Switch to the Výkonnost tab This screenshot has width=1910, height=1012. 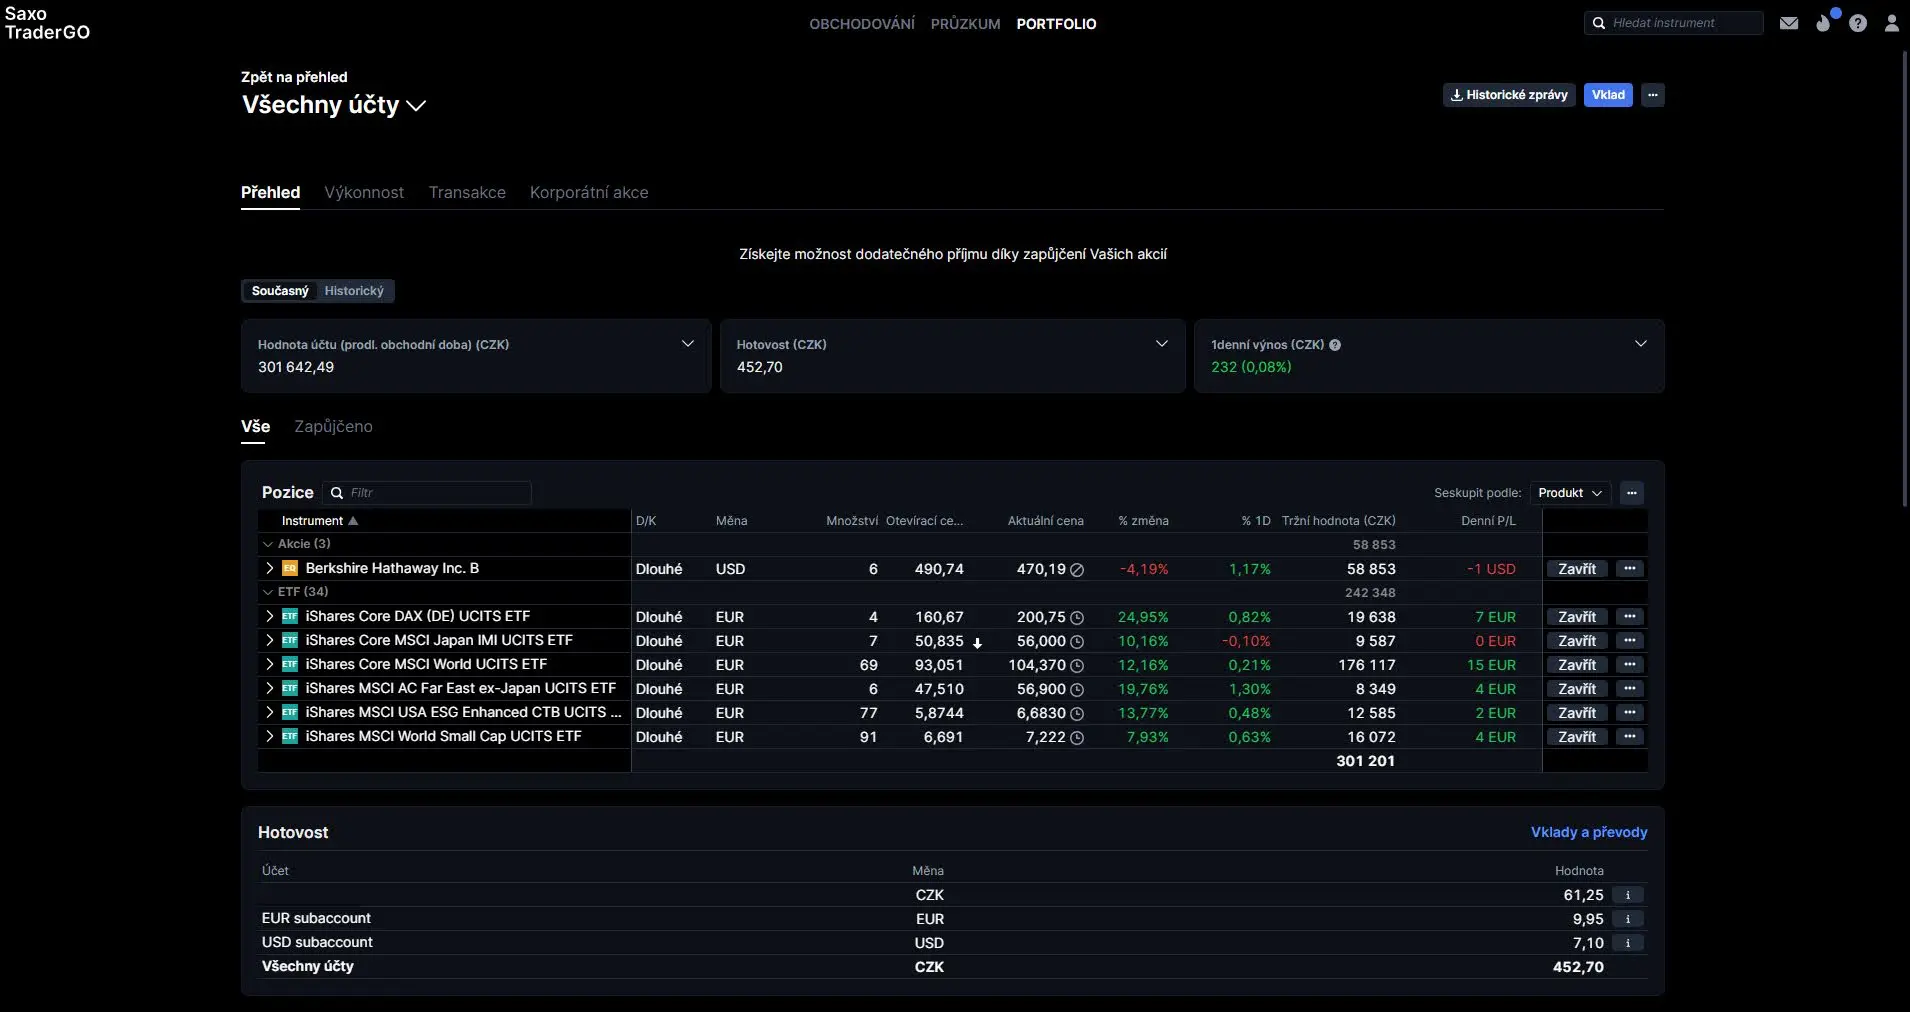(x=364, y=192)
